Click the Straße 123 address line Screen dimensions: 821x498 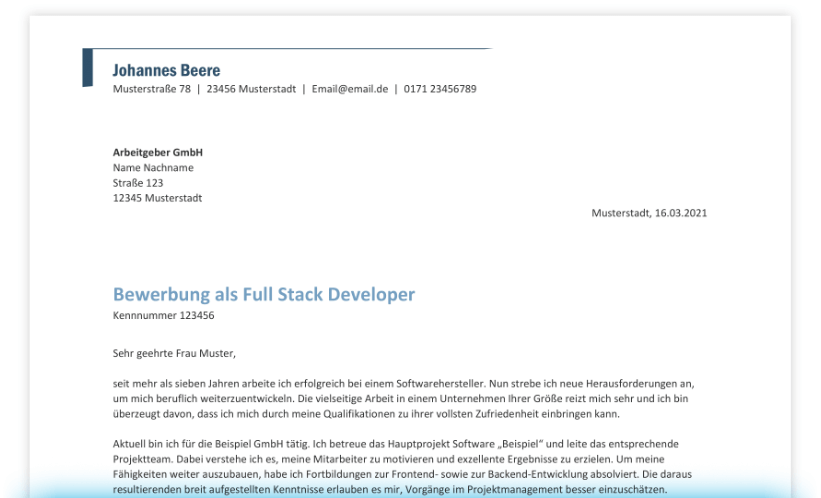point(138,183)
